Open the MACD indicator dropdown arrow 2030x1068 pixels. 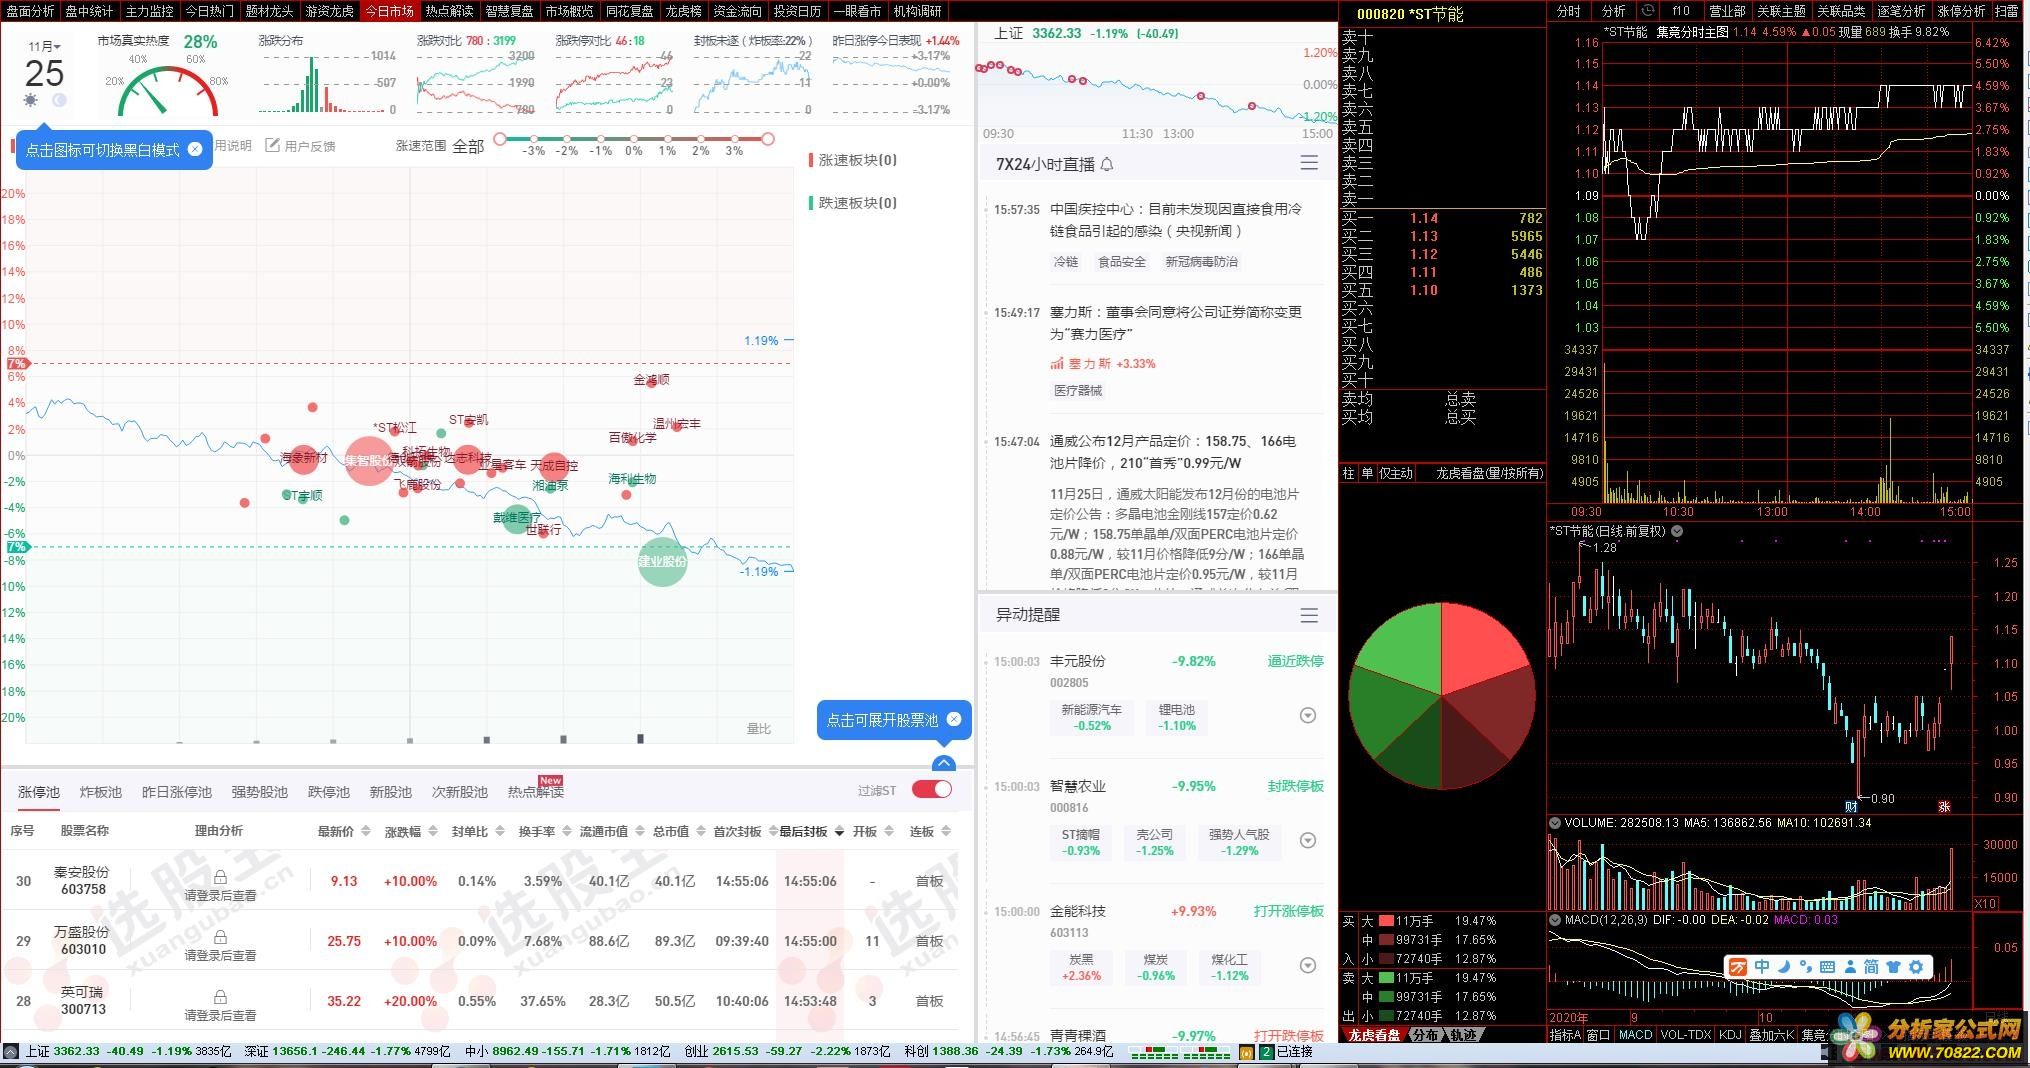tap(1555, 920)
